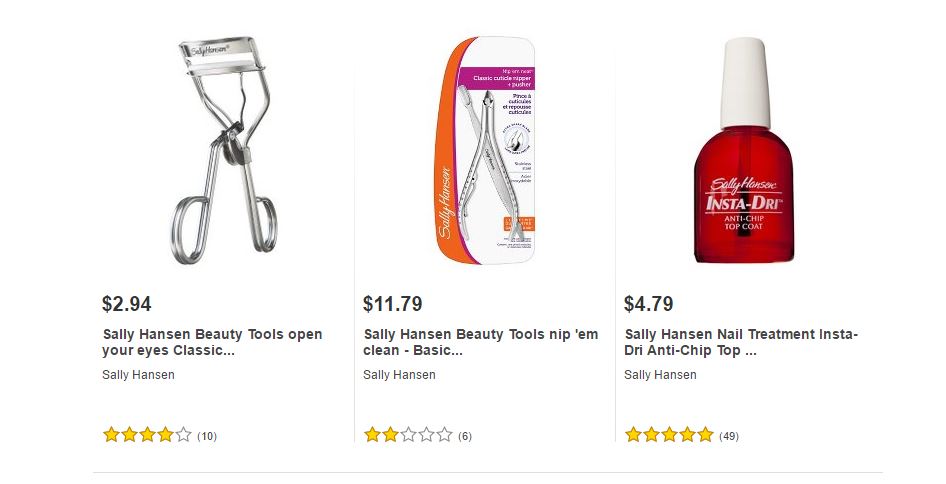This screenshot has width=946, height=484.
Task: View the (10) reviews for the eyelash curler
Action: 207,436
